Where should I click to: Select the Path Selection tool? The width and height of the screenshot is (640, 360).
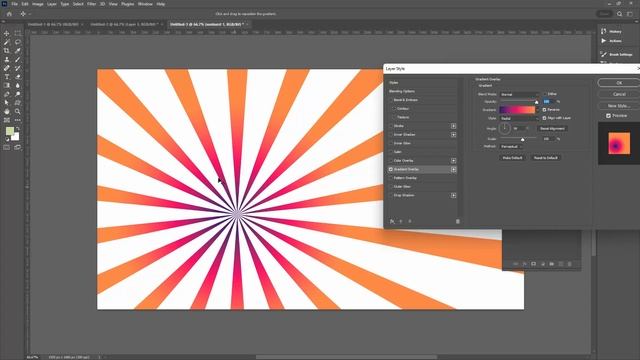(7, 102)
